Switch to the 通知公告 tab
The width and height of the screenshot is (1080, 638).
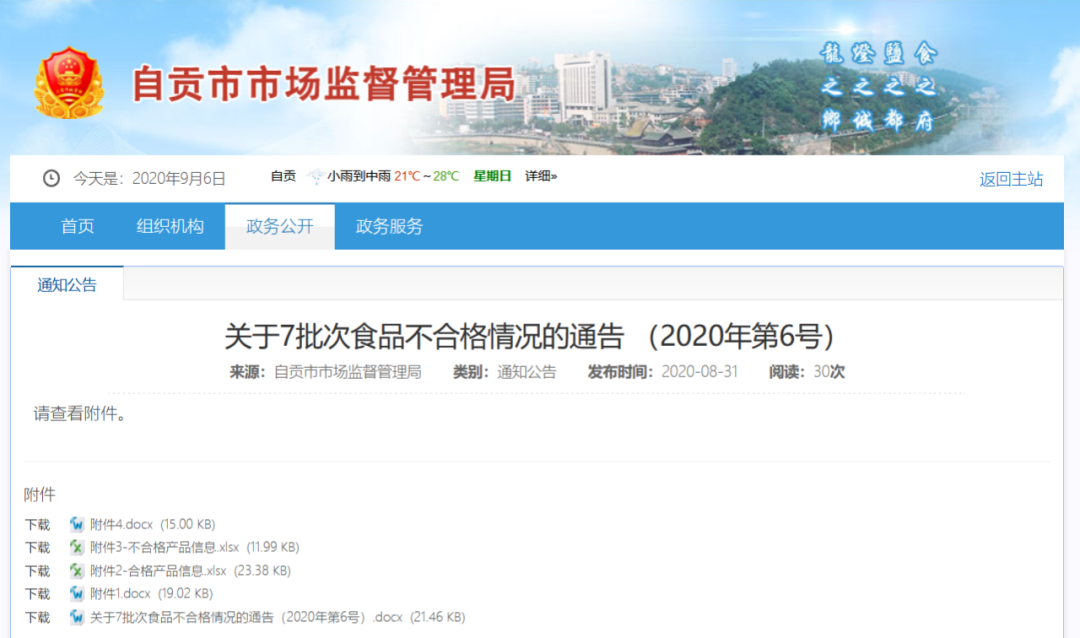[x=67, y=285]
